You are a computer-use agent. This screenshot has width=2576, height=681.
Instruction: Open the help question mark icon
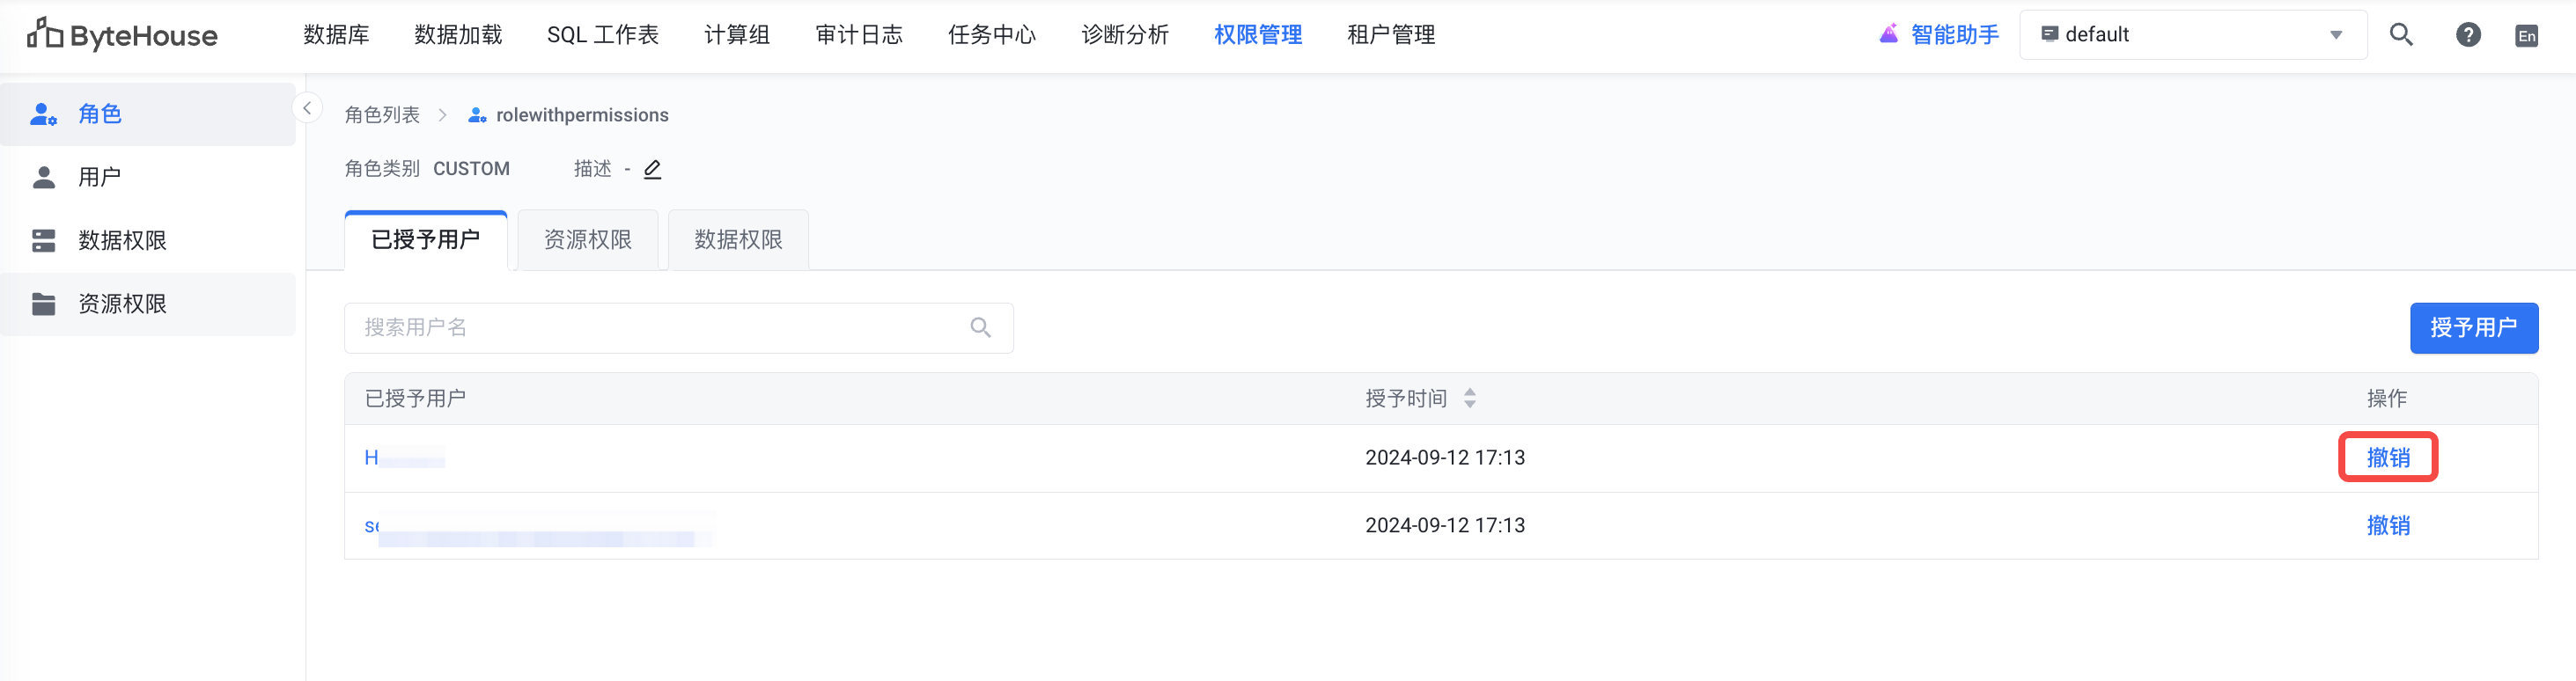click(2467, 35)
